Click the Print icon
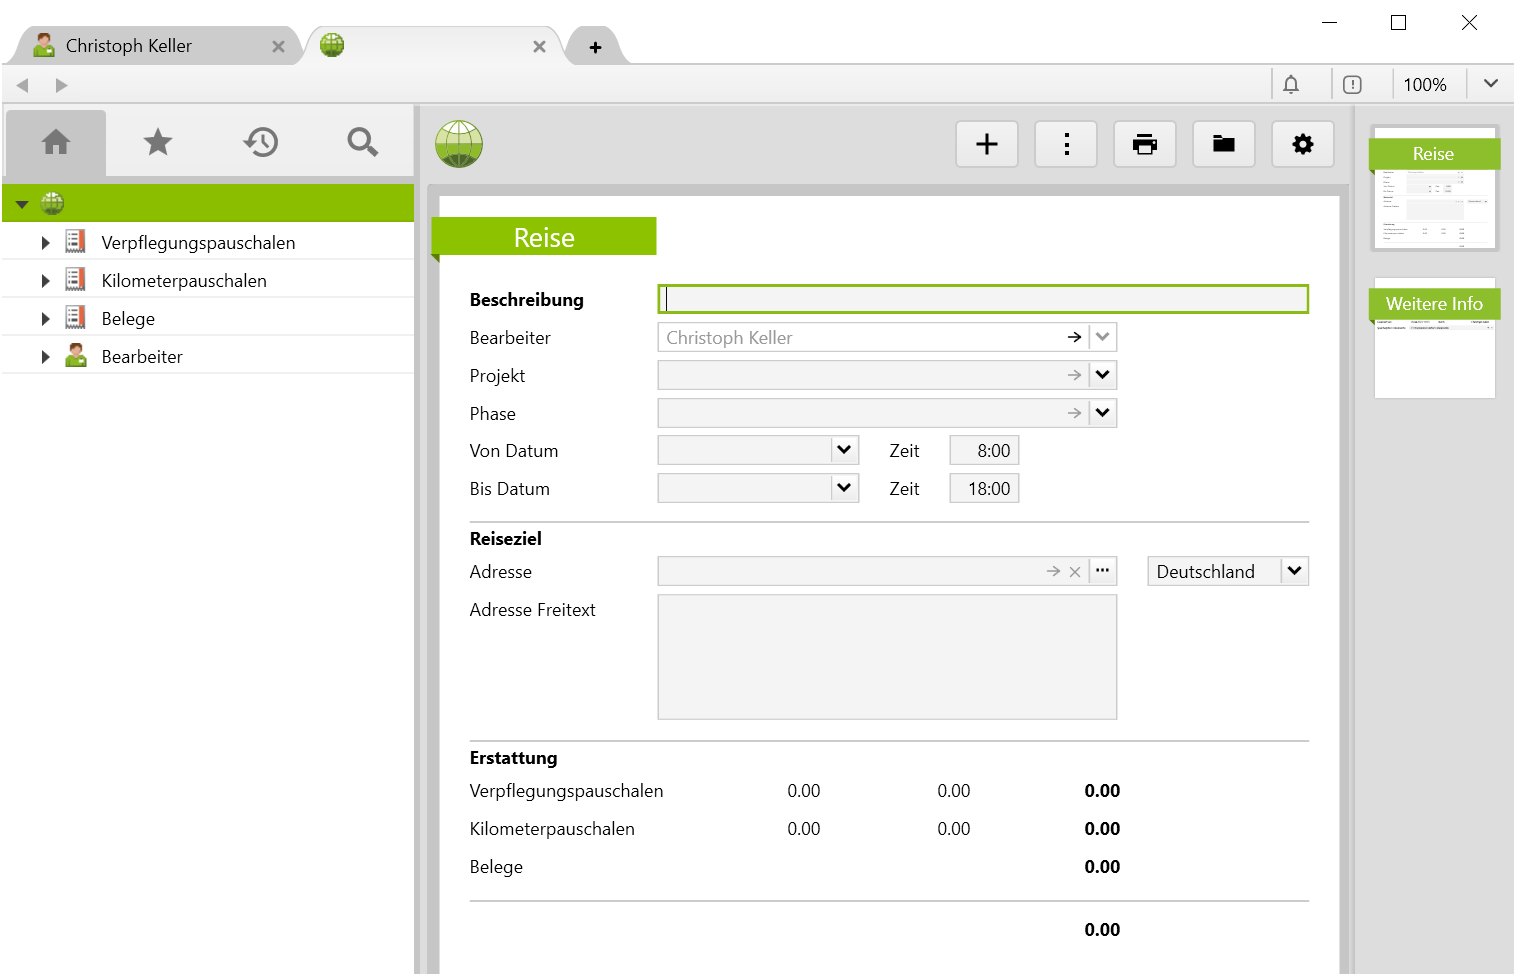 (x=1145, y=145)
